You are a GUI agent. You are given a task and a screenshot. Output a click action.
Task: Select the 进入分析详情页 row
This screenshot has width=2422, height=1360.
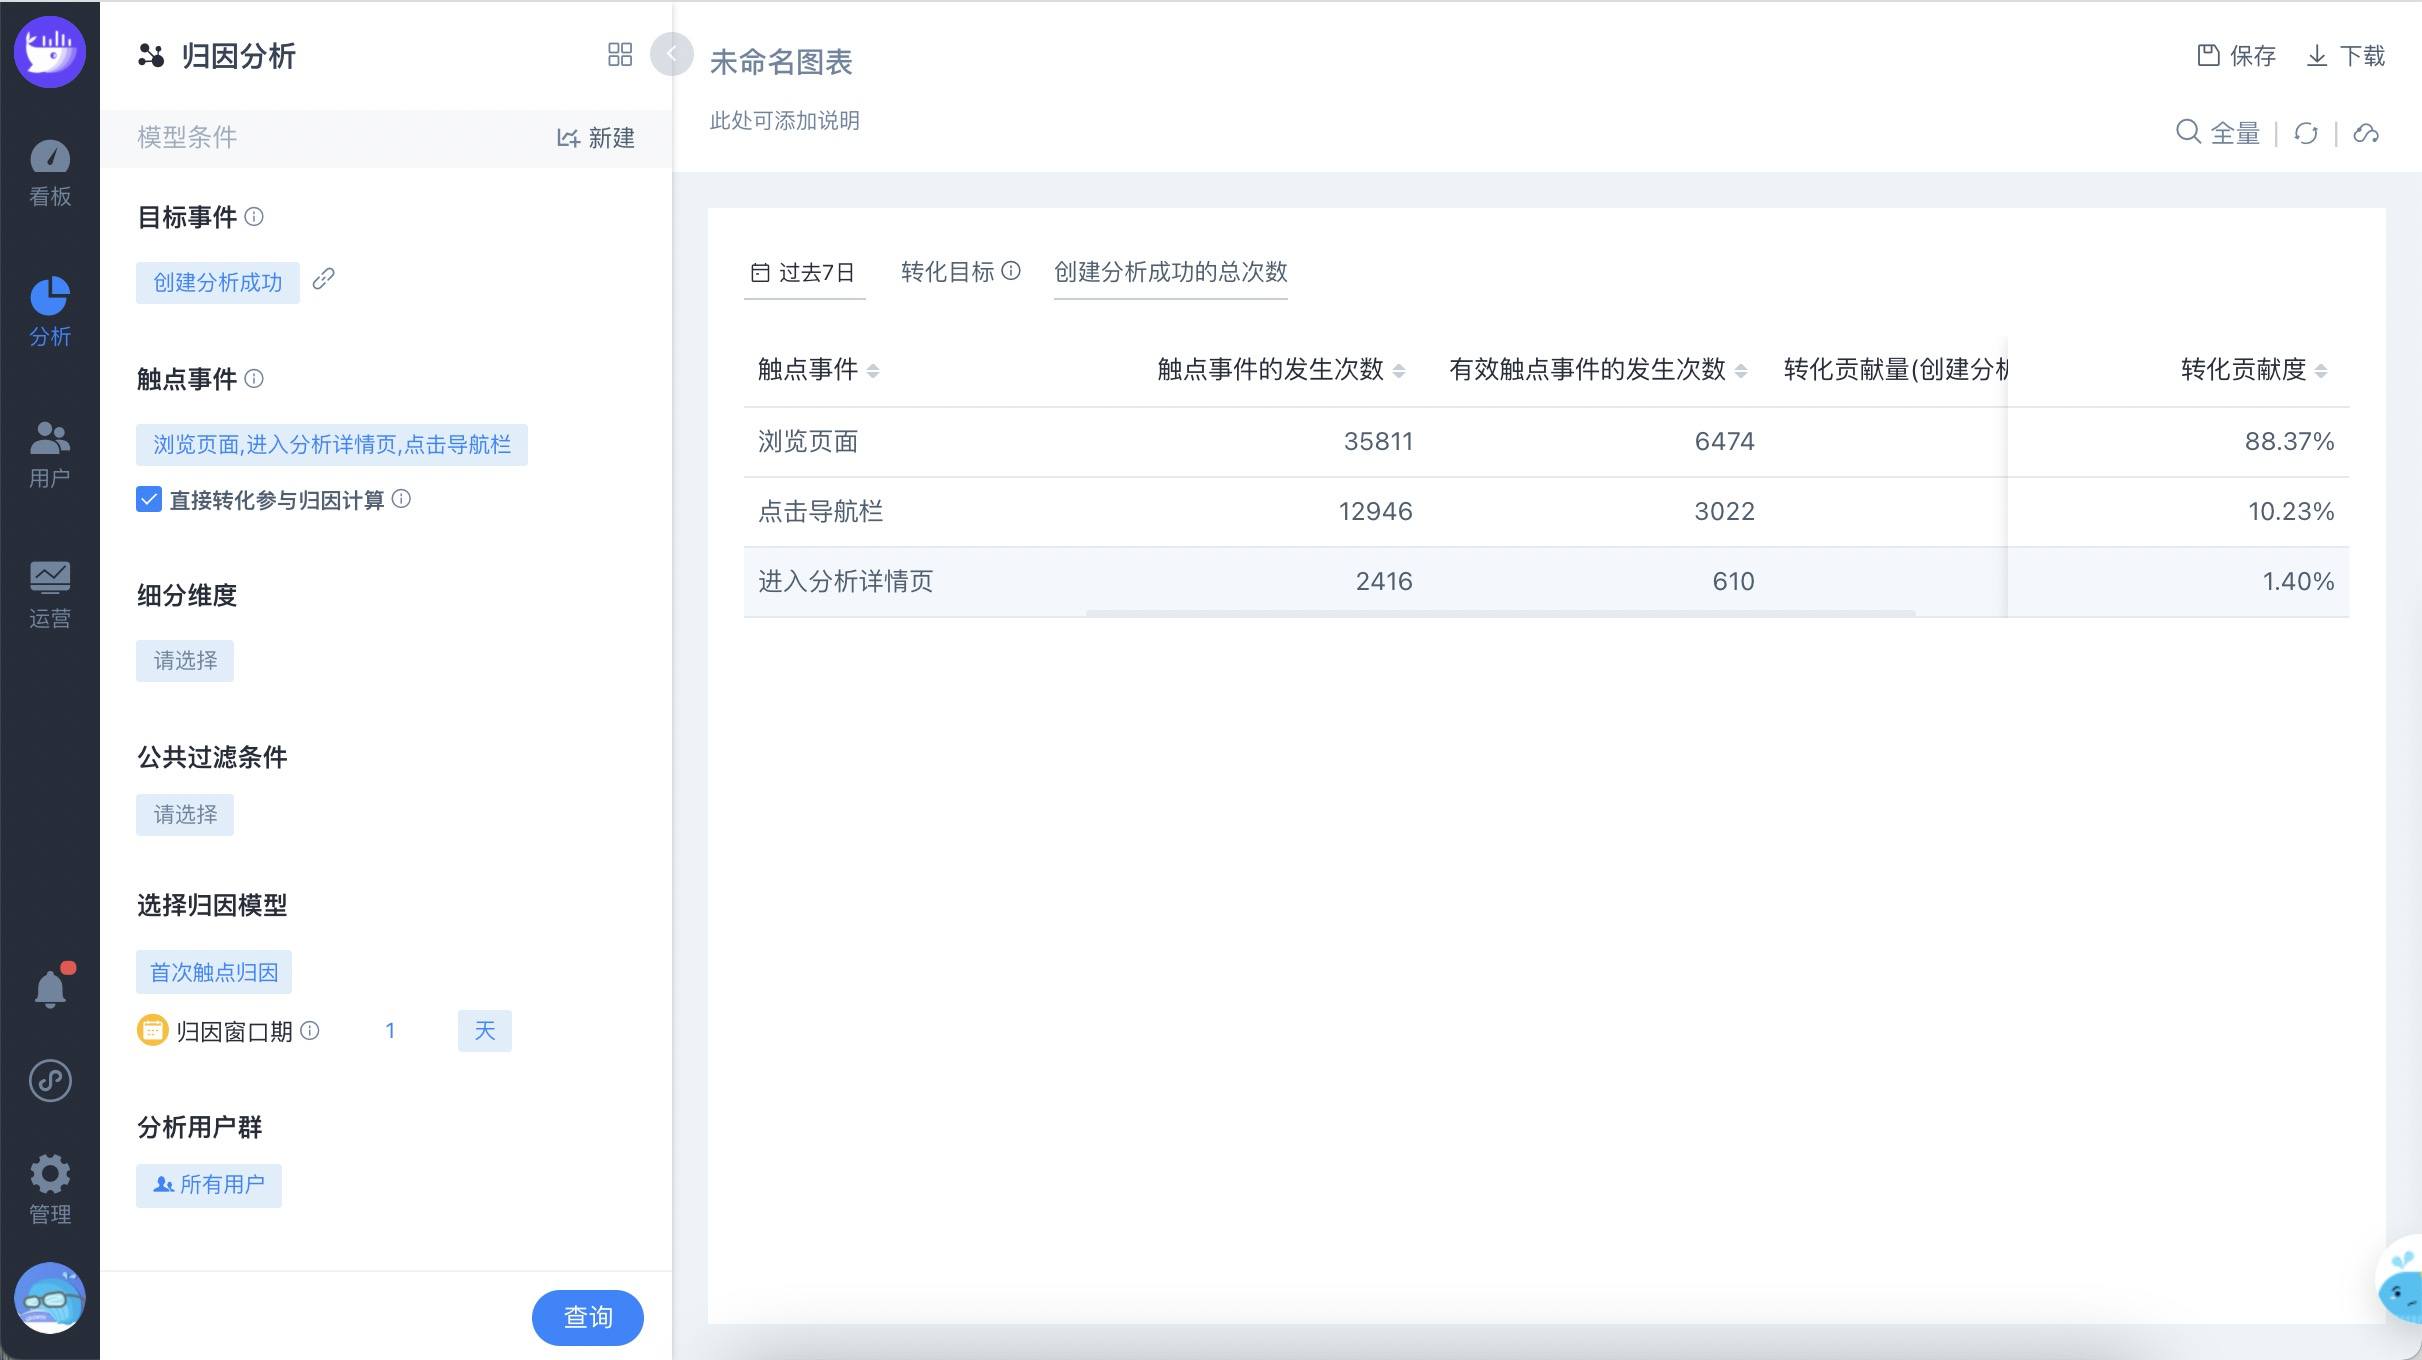(x=1546, y=582)
